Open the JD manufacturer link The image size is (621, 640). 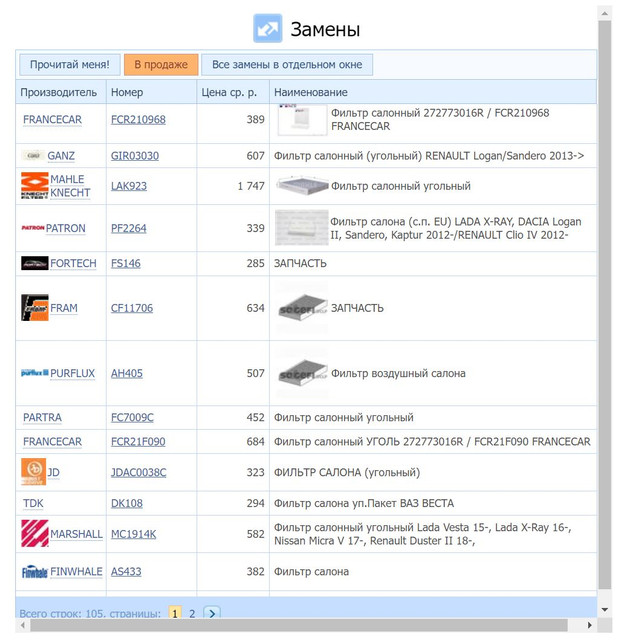pos(53,472)
